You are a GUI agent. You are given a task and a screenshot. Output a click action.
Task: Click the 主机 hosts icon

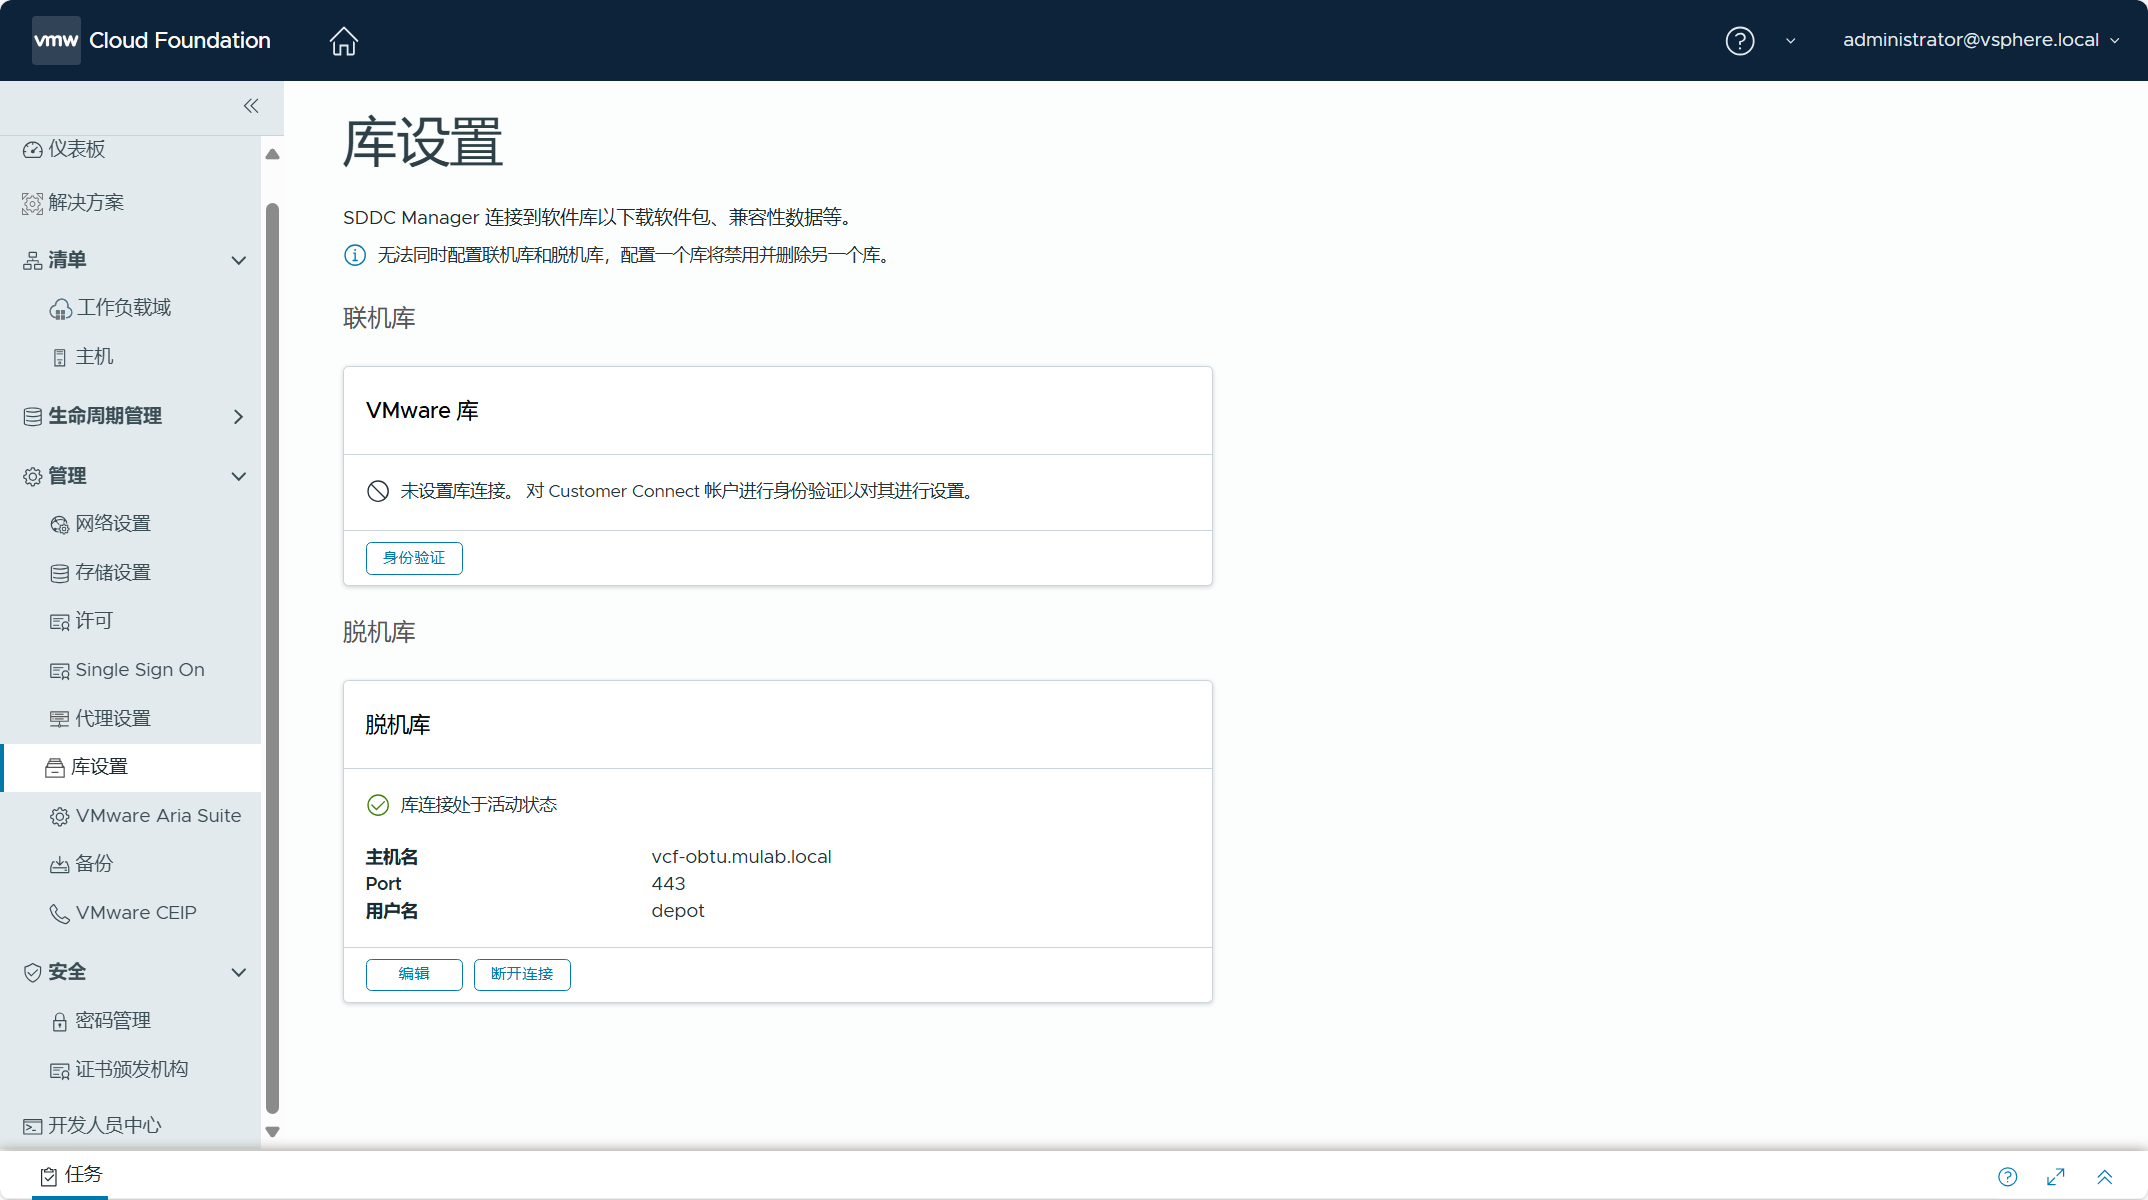pyautogui.click(x=60, y=358)
